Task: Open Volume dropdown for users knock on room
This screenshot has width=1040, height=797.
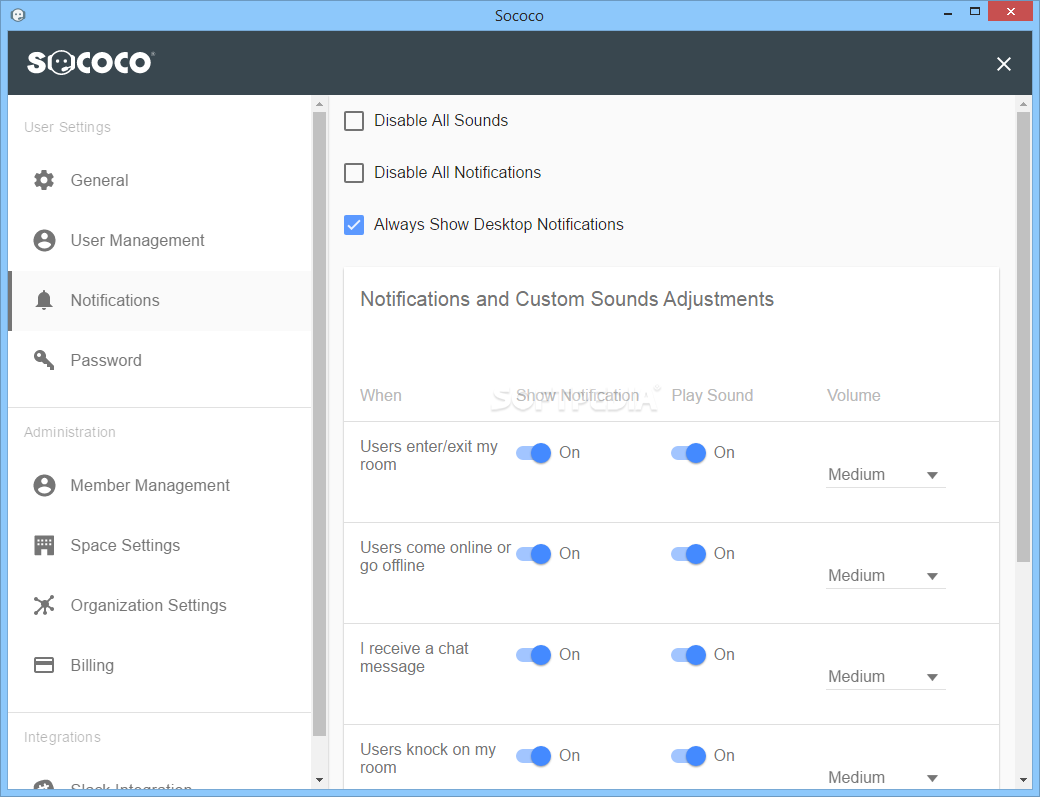Action: point(885,777)
